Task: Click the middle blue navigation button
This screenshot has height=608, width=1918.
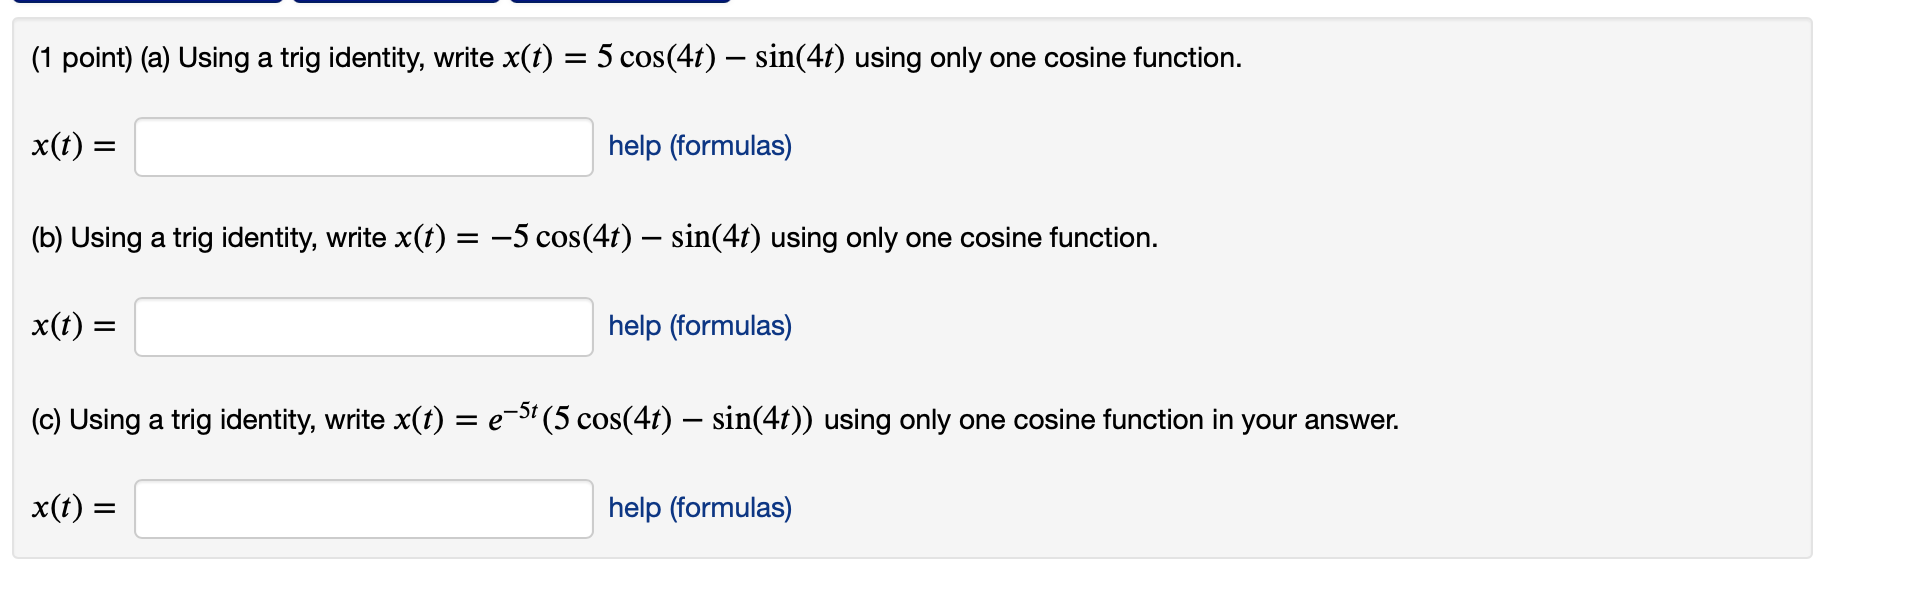Action: tap(395, 4)
